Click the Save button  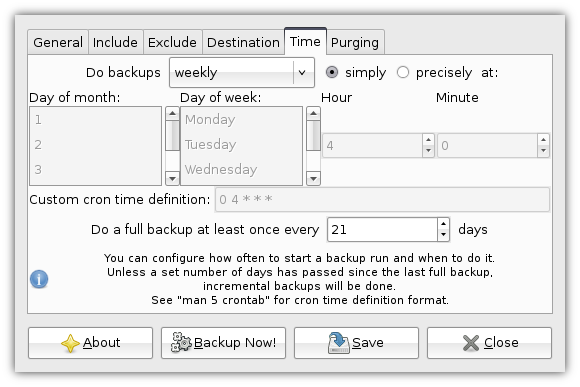357,343
